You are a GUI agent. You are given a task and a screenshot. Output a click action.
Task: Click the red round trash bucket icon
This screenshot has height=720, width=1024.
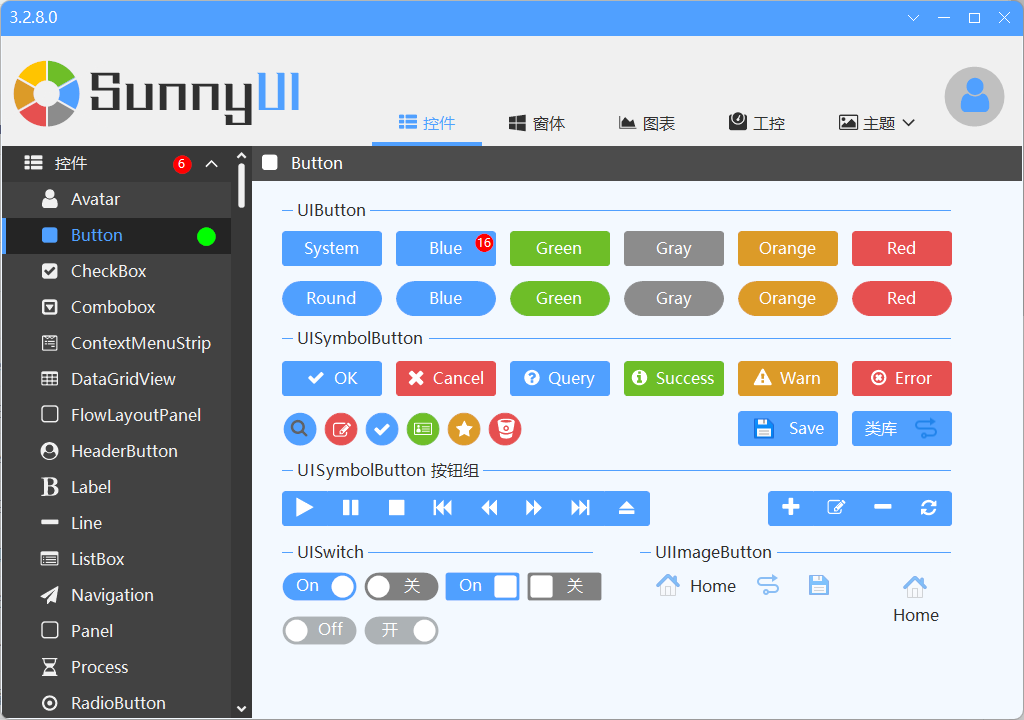point(505,429)
